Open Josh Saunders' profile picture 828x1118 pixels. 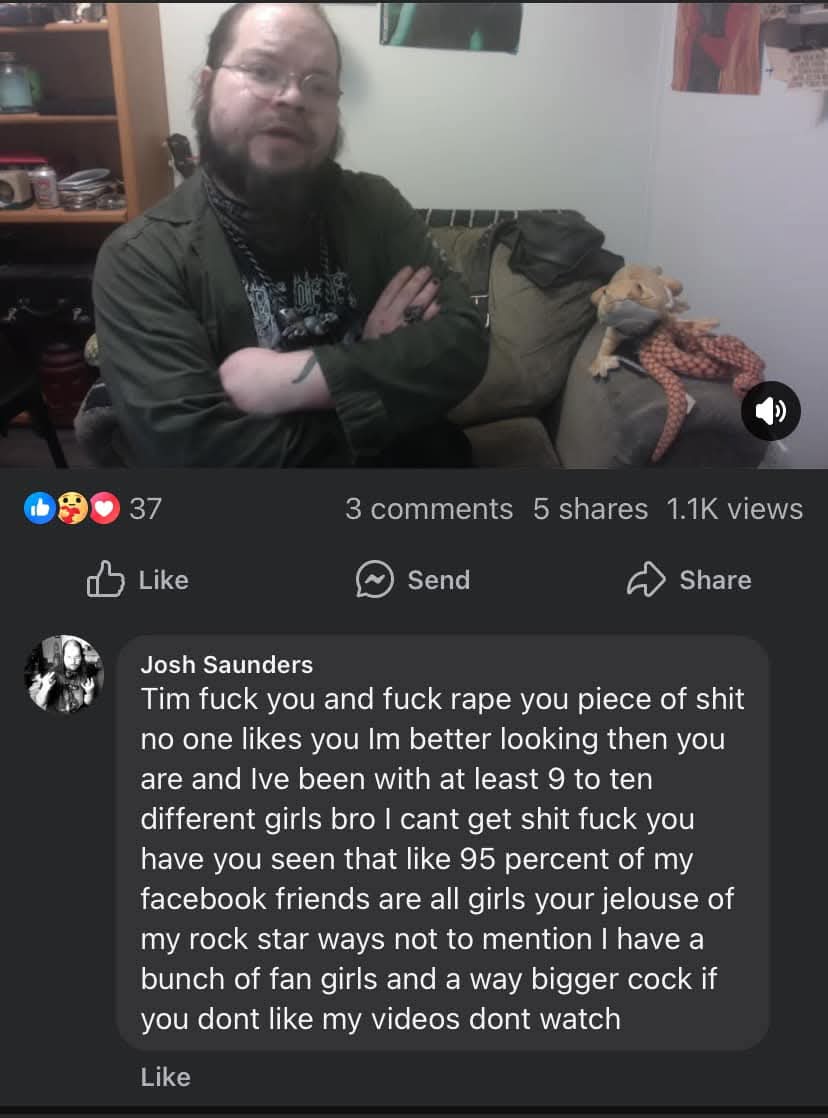(x=64, y=674)
